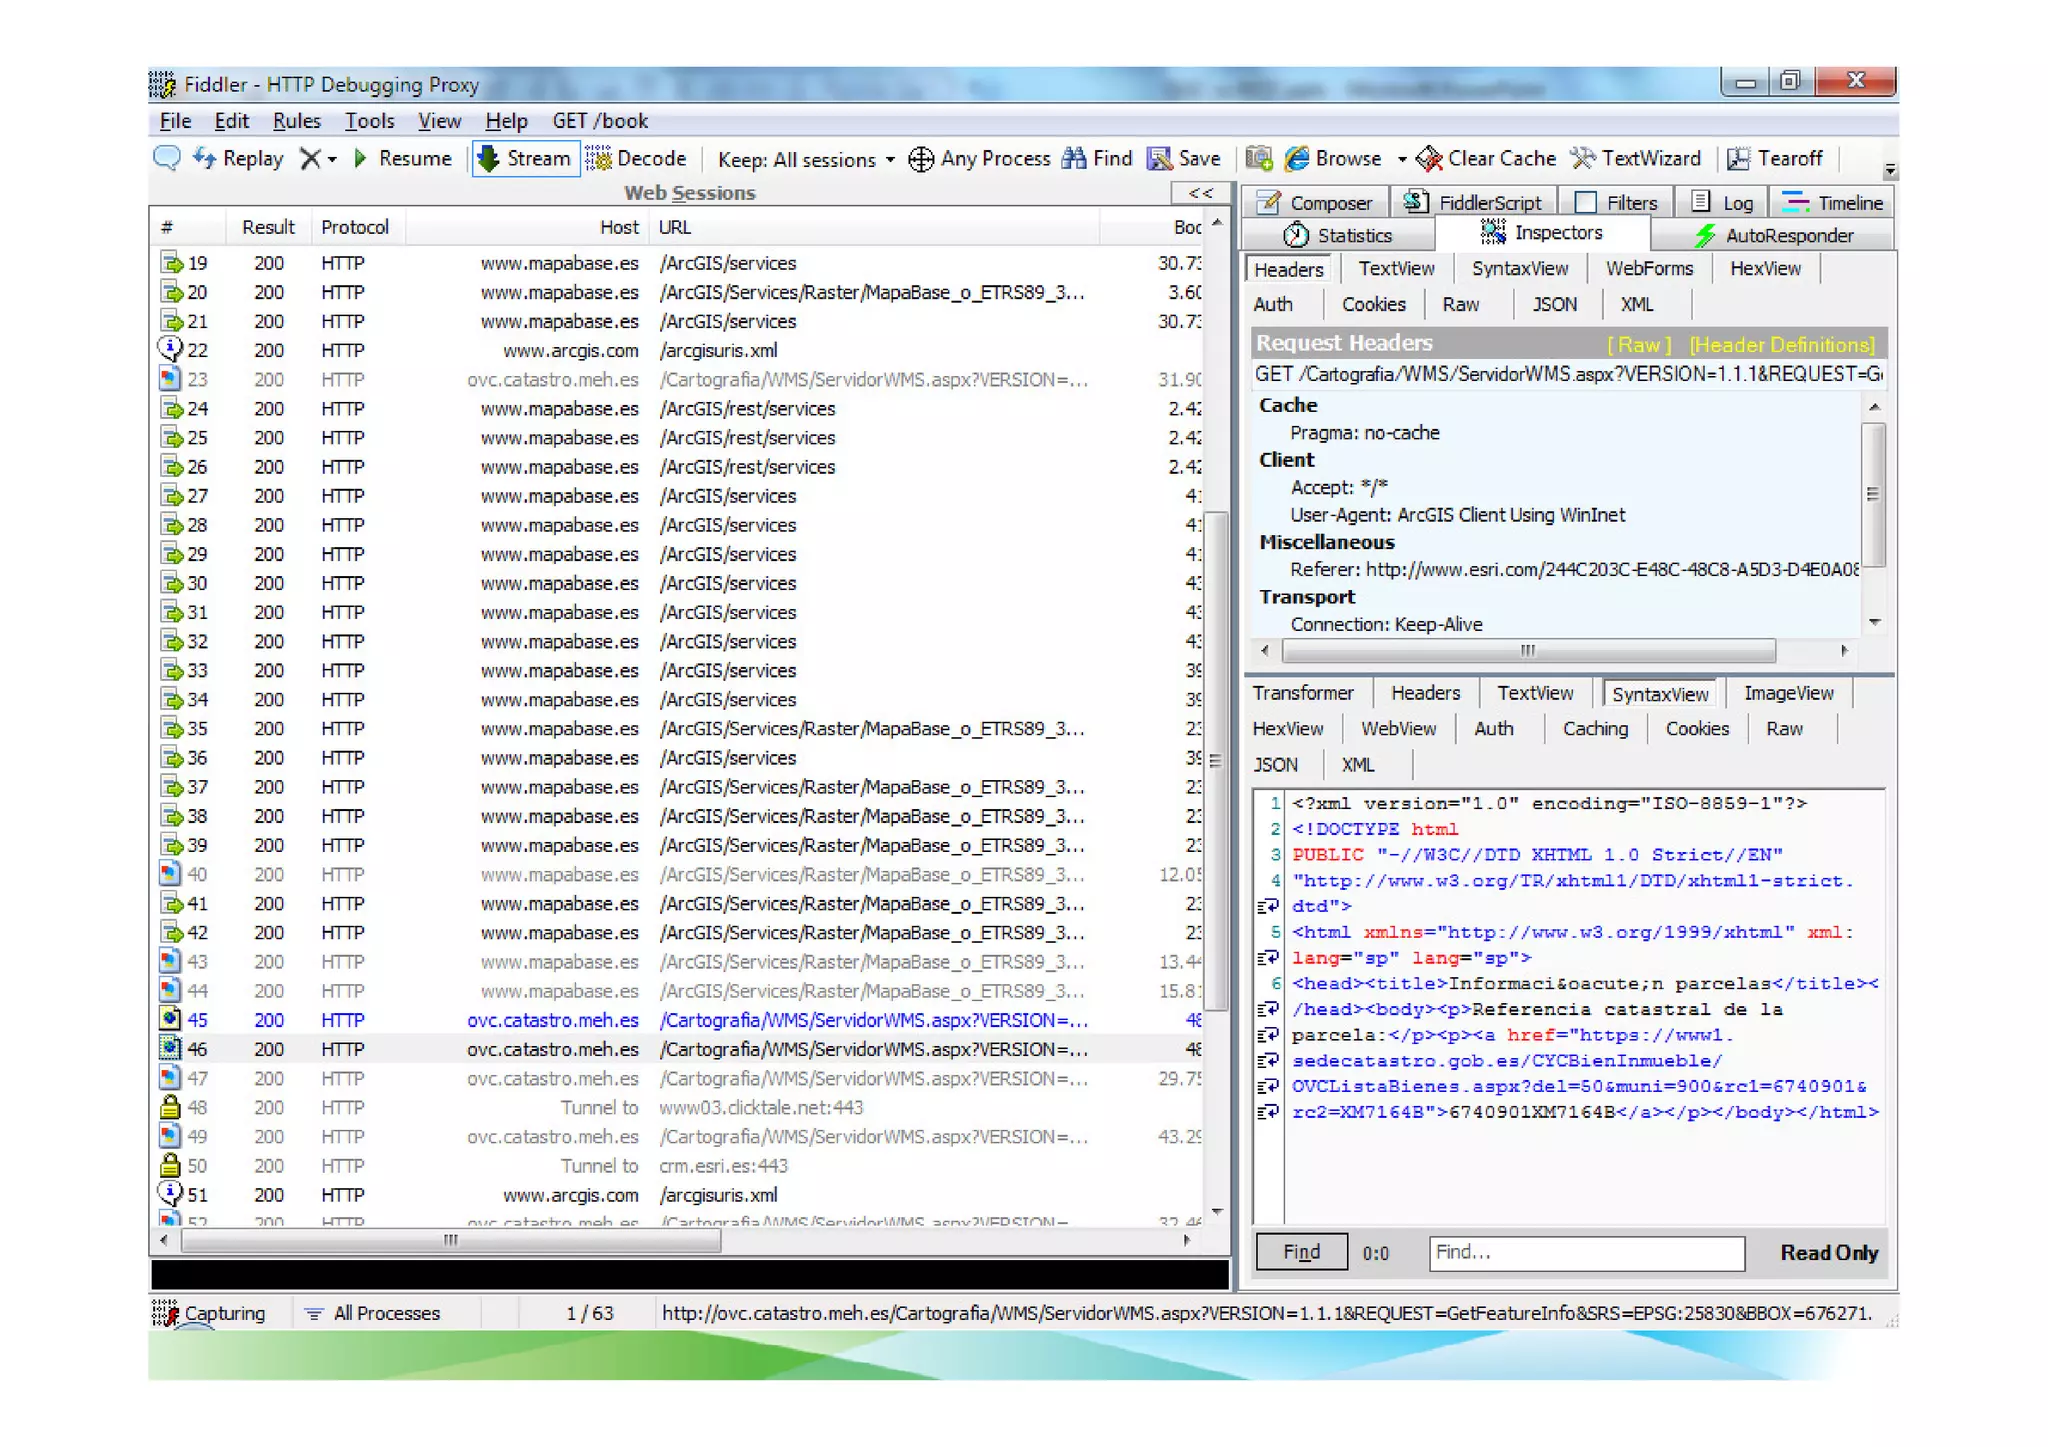Open the remove sessions X dropdown arrow
The width and height of the screenshot is (2048, 1447).
tap(332, 159)
